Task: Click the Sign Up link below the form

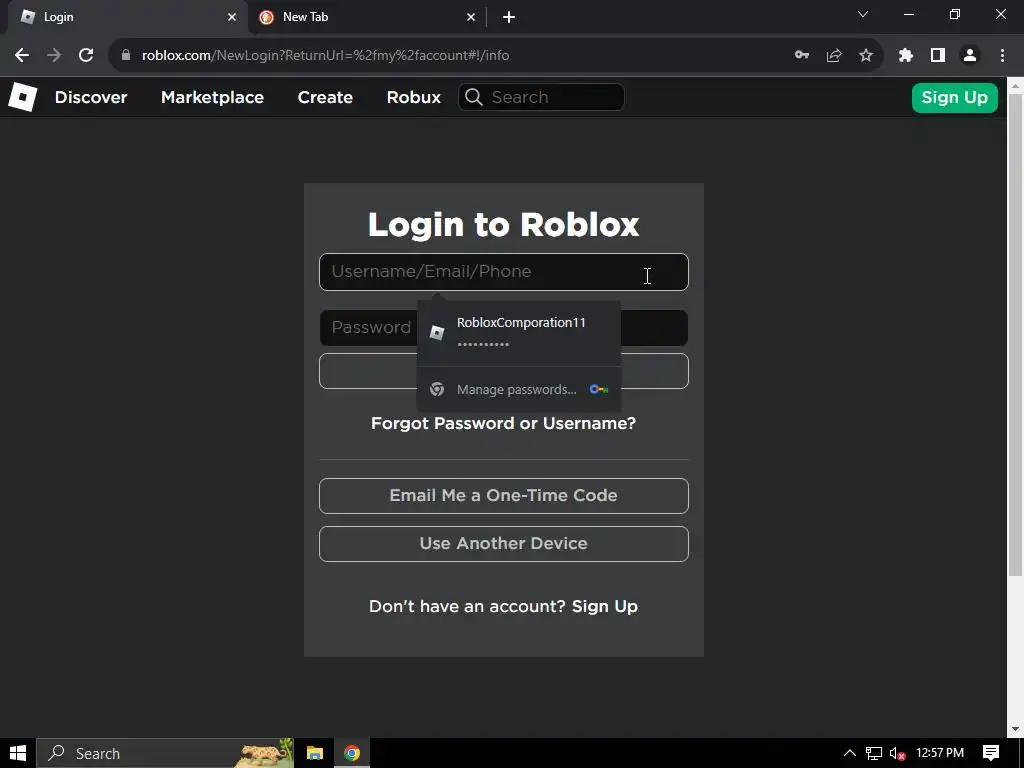Action: coord(605,606)
